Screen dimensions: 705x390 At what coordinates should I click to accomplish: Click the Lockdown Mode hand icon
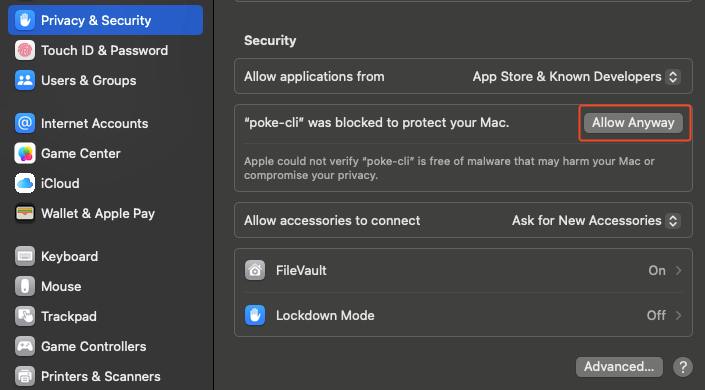255,315
